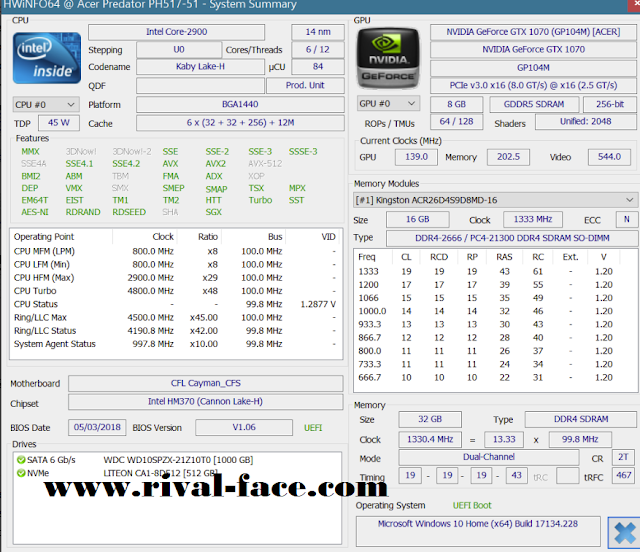
Task: Click the Microsoft Windows 10 Home OS field
Action: point(478,531)
